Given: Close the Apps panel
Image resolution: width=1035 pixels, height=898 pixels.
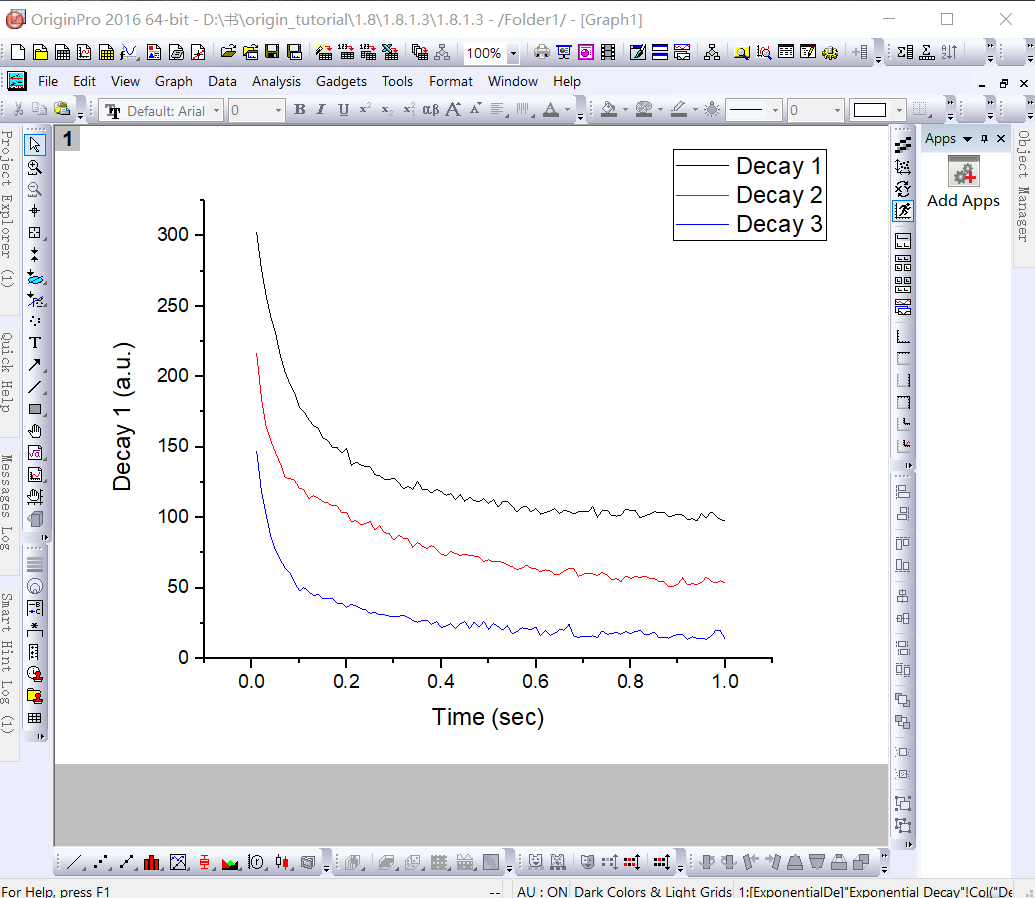Looking at the screenshot, I should click(x=1001, y=139).
